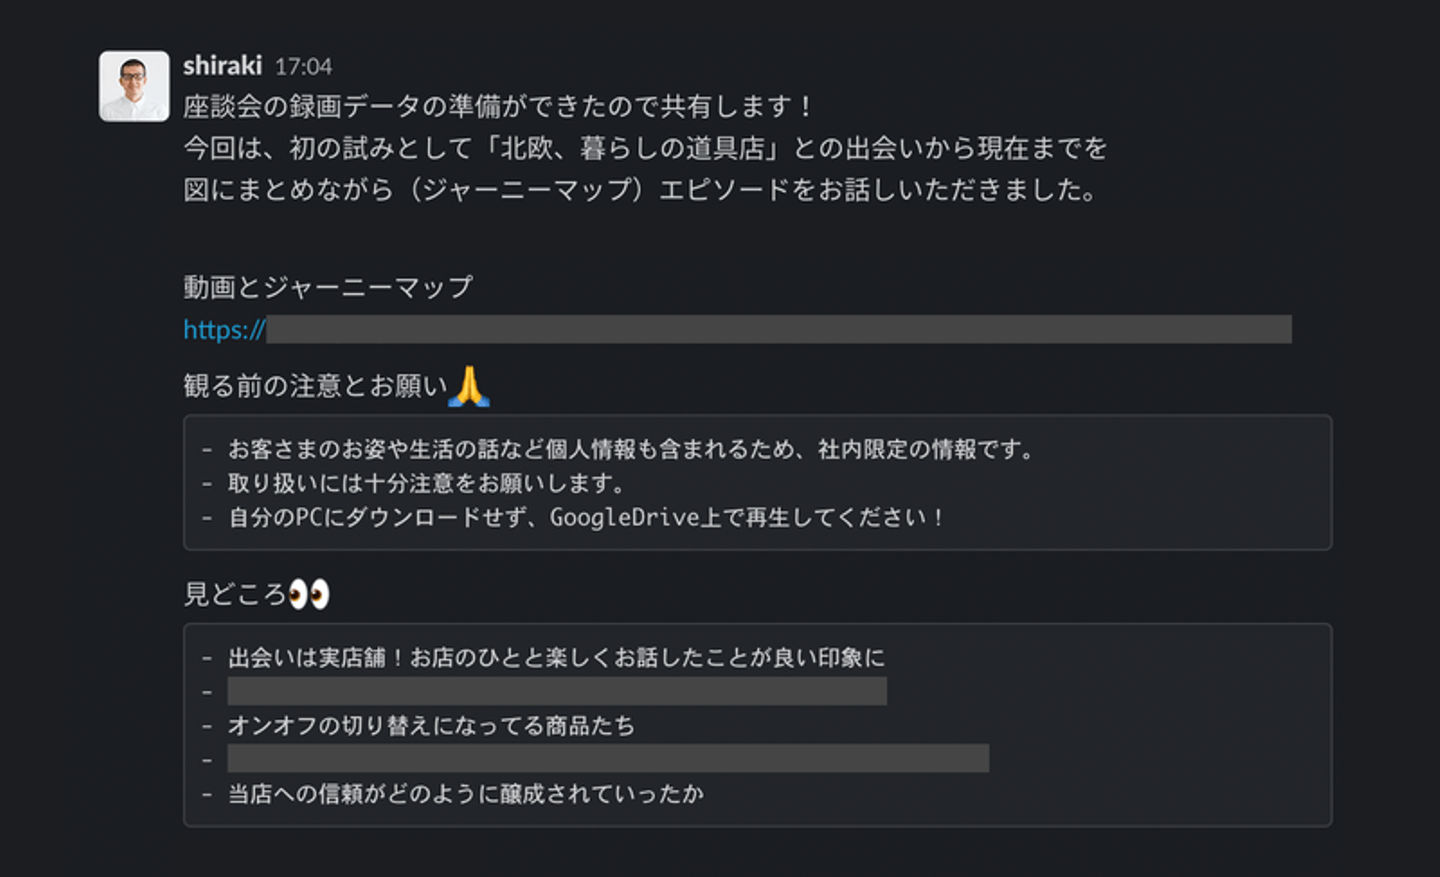Click the 当店への信頼 highlight line

[466, 794]
